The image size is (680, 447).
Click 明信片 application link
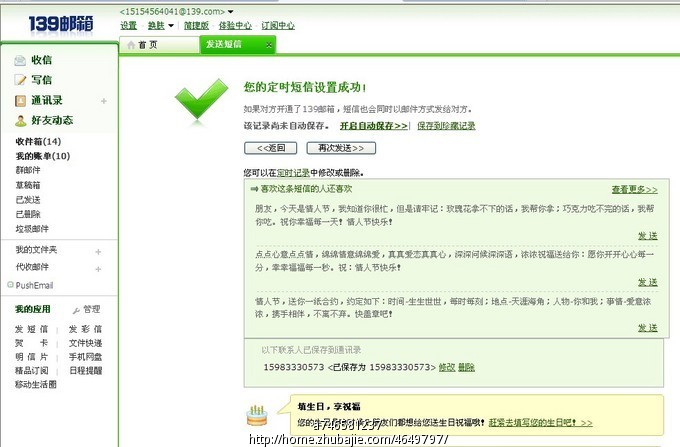31,357
